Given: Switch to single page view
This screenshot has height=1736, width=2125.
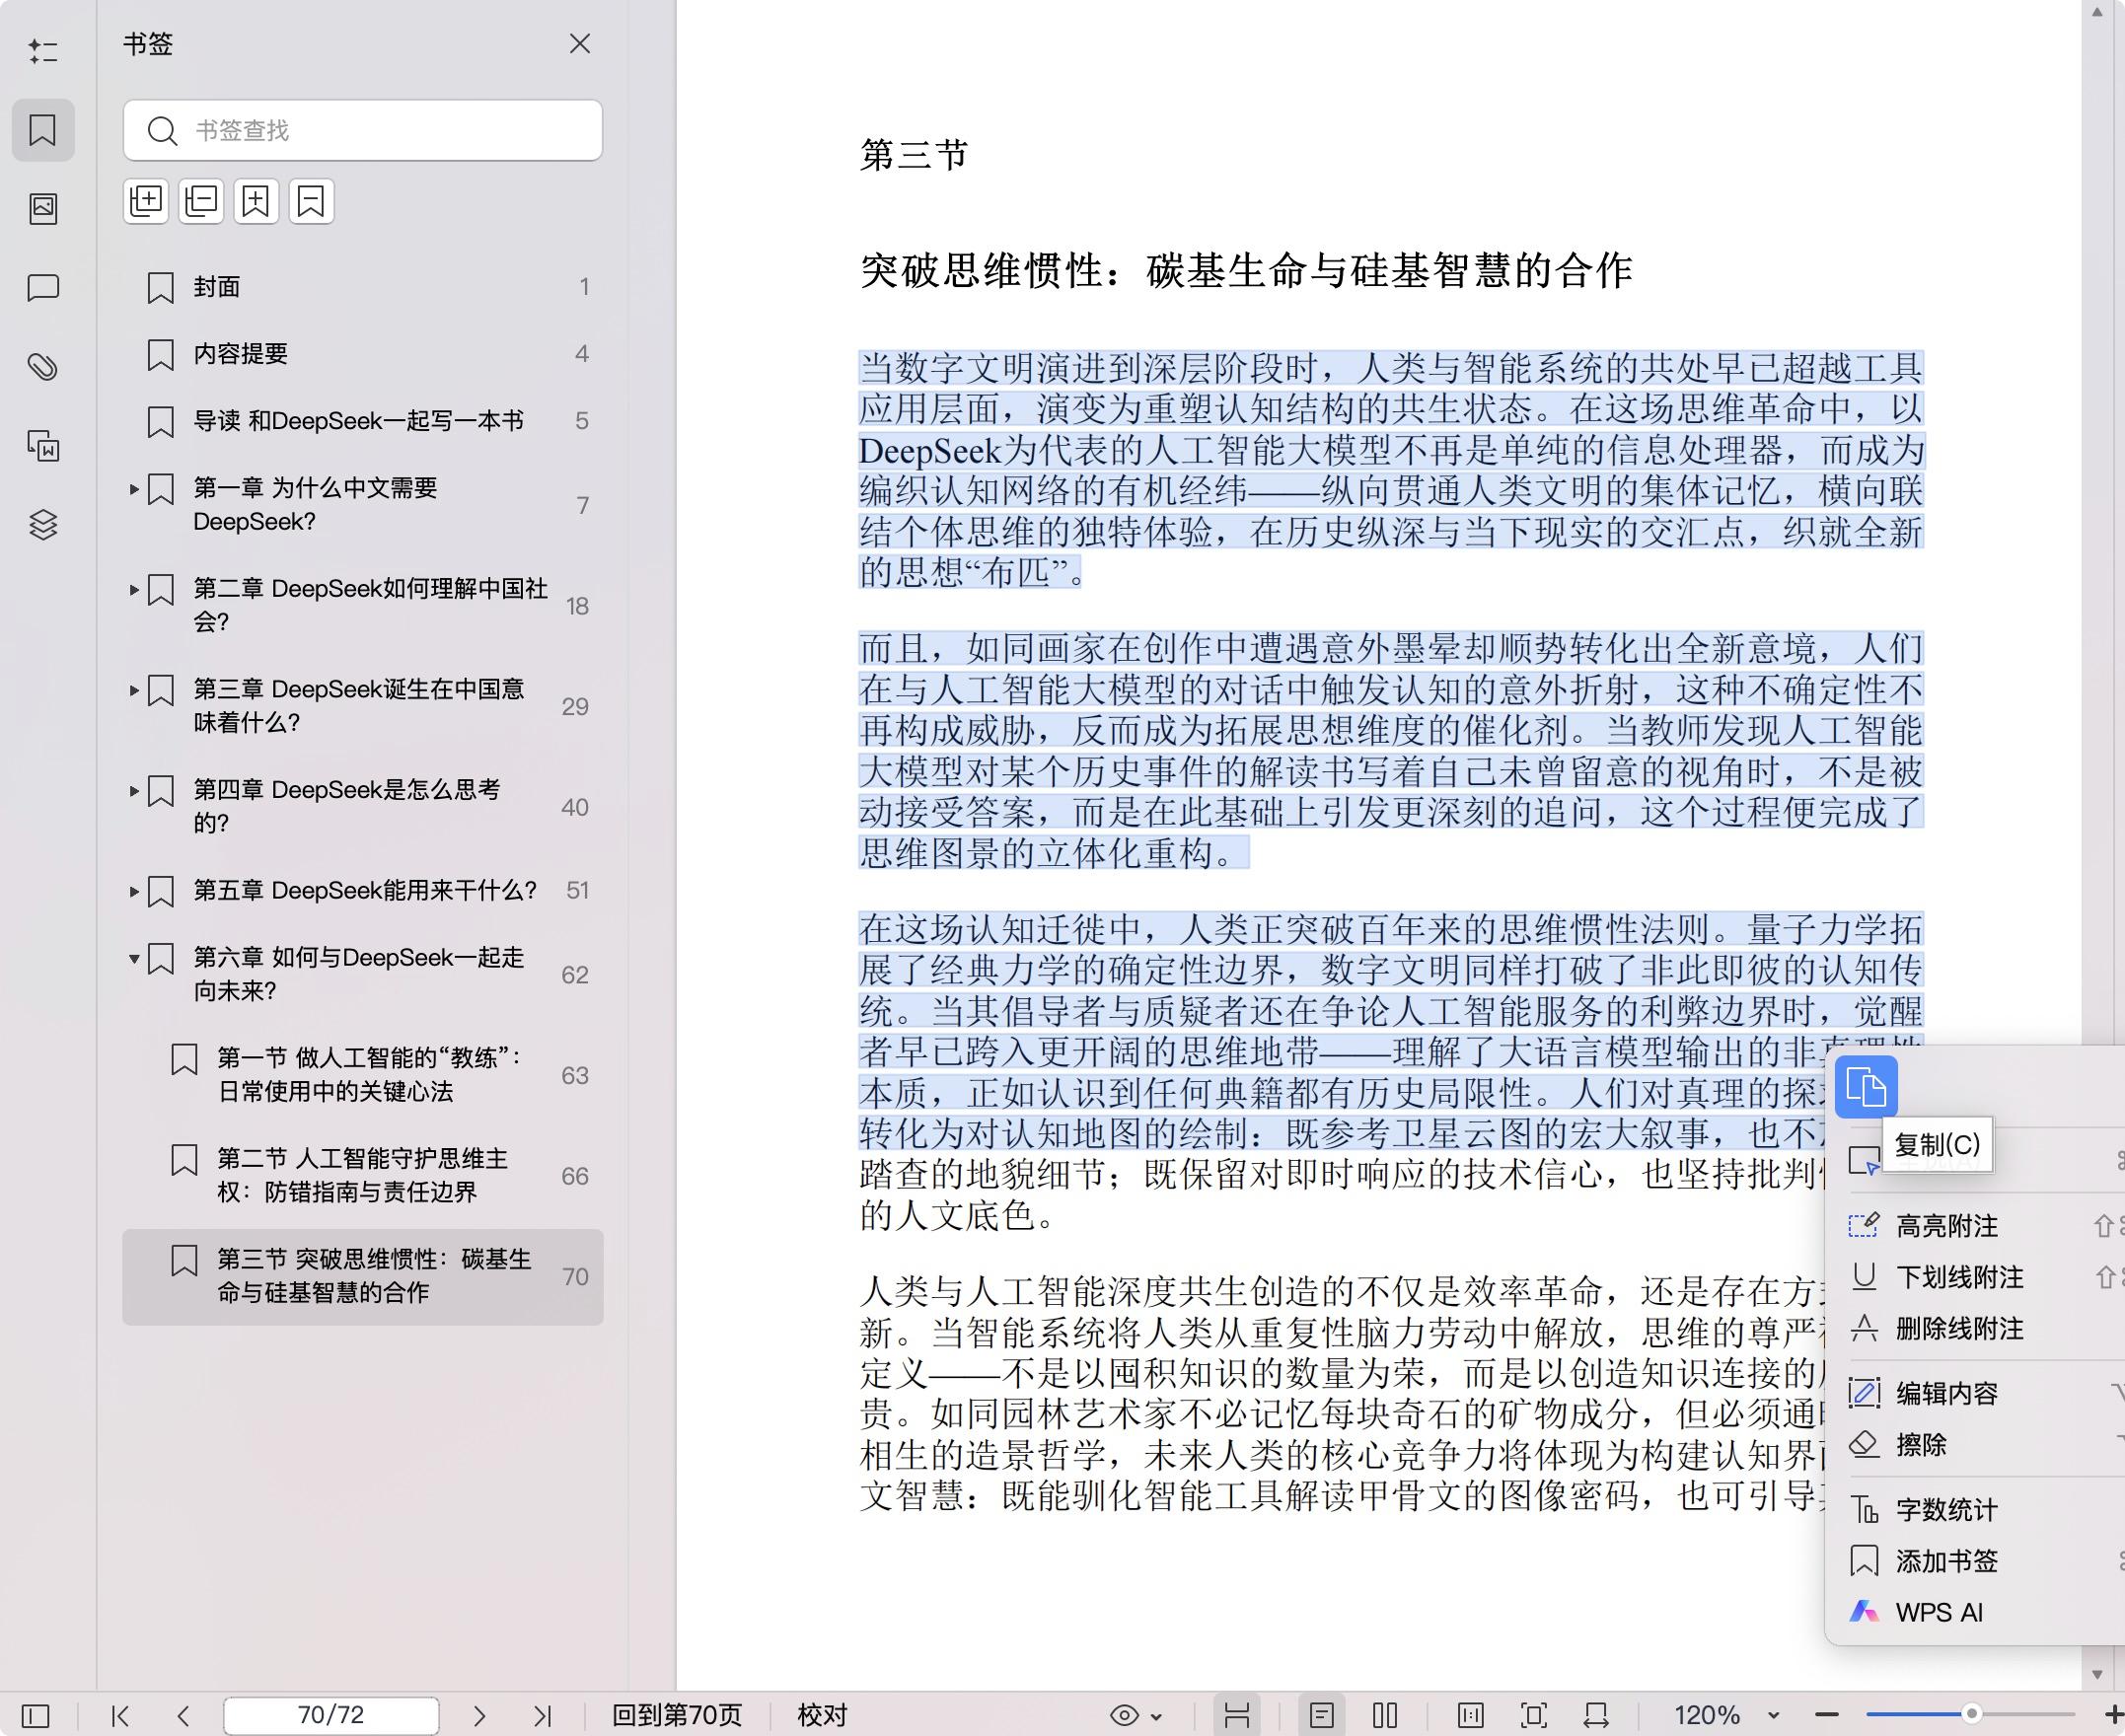Looking at the screenshot, I should 1322,1716.
